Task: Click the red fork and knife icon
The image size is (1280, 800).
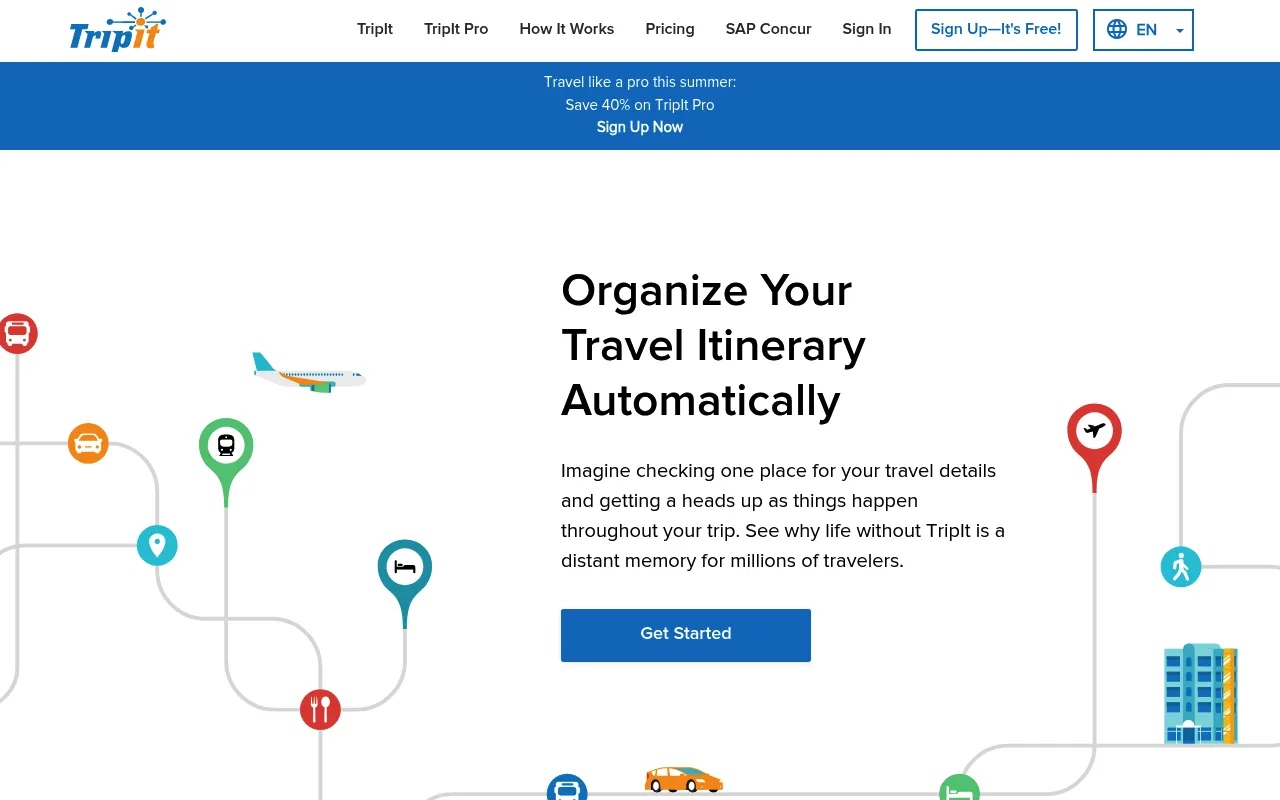Action: (x=320, y=709)
